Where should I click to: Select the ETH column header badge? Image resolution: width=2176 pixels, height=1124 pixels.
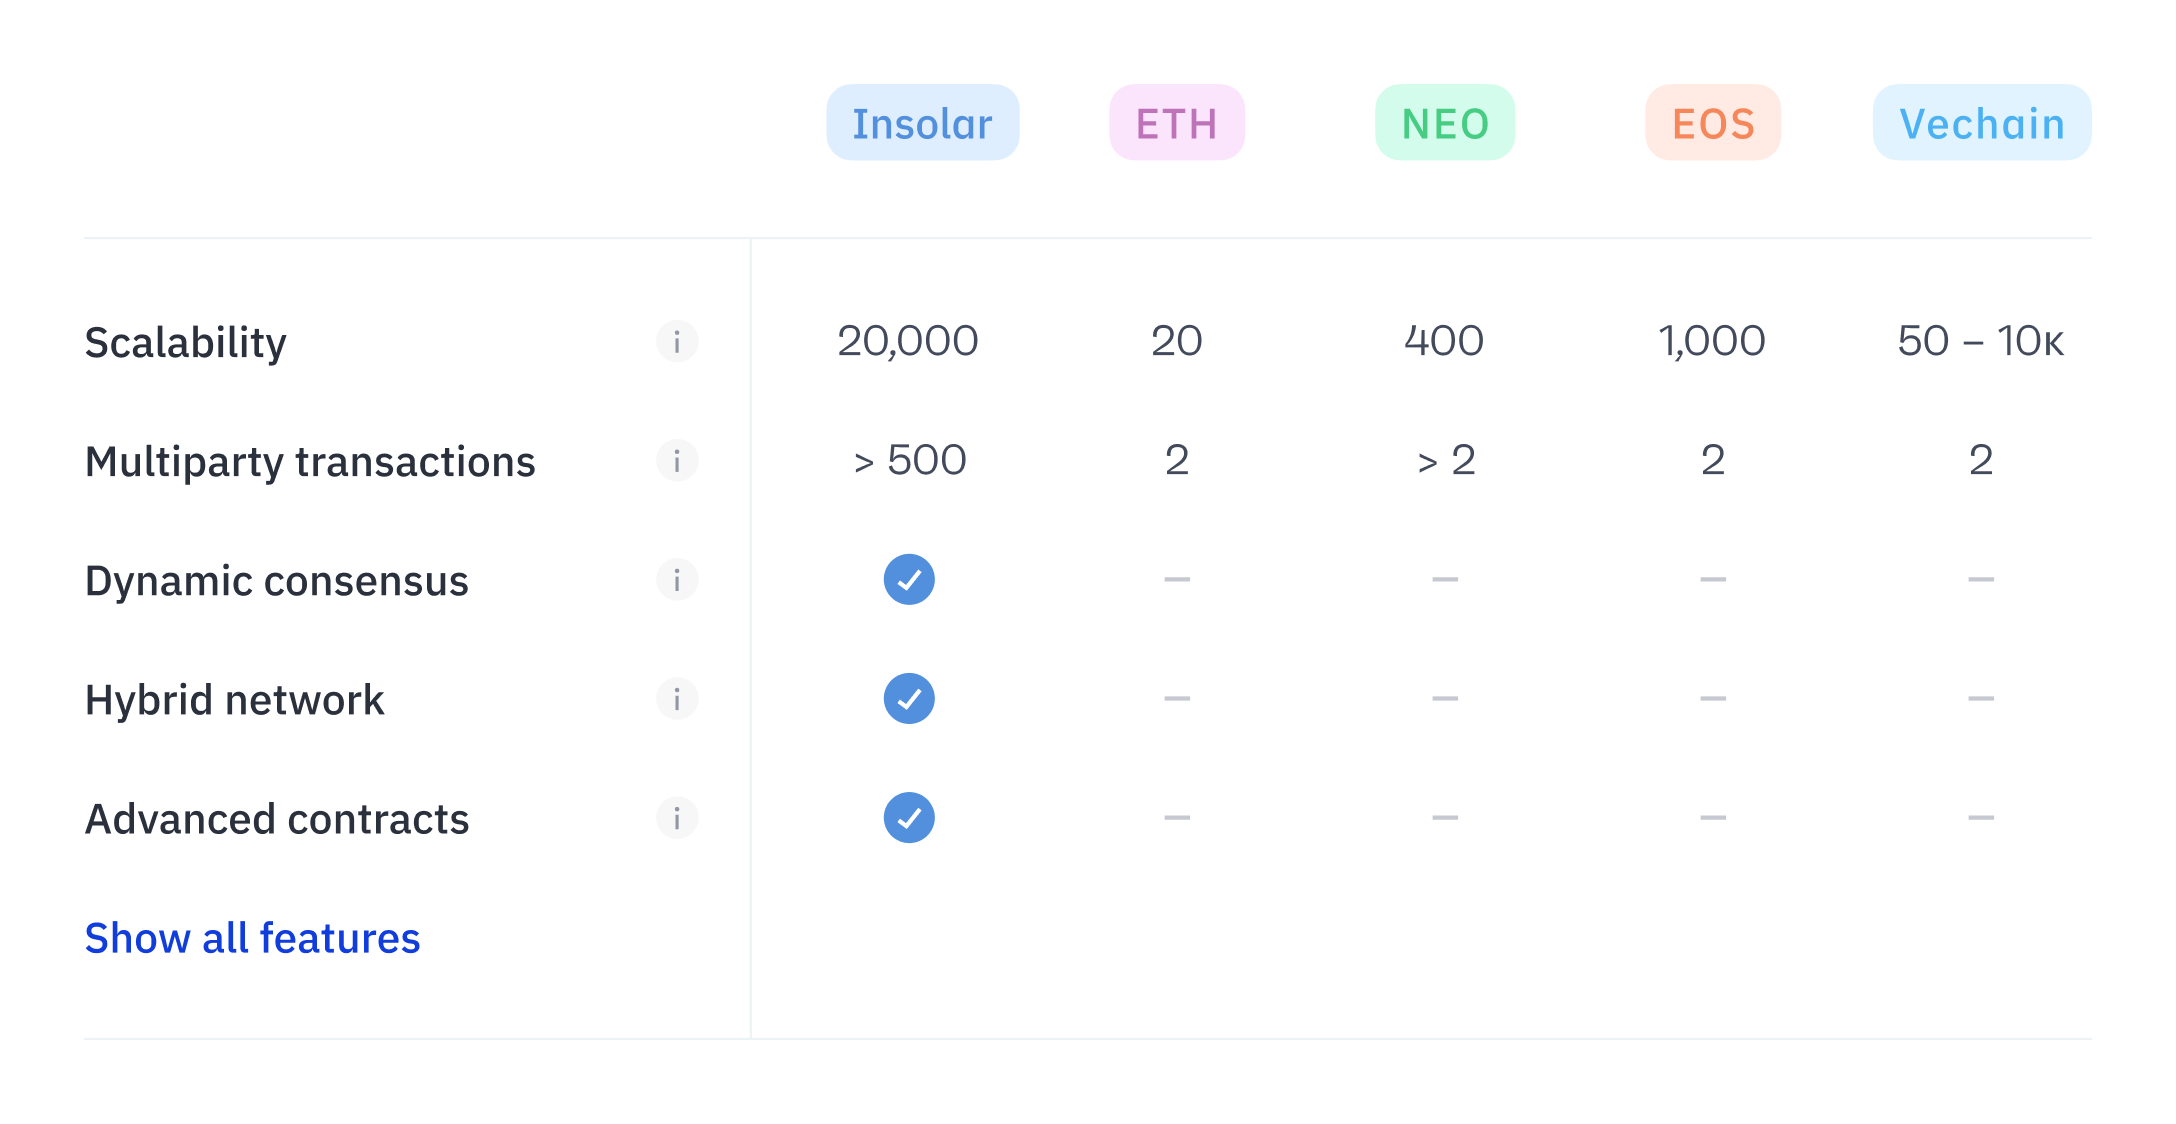(x=1177, y=123)
